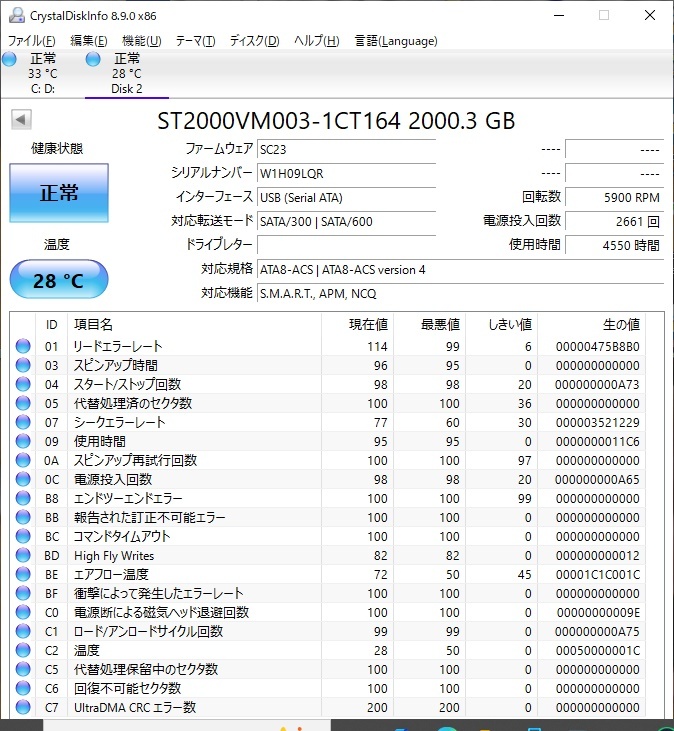Screen dimensions: 674x731
Task: Click the CrystalDiskInfo title bar app icon
Action: (x=17, y=15)
